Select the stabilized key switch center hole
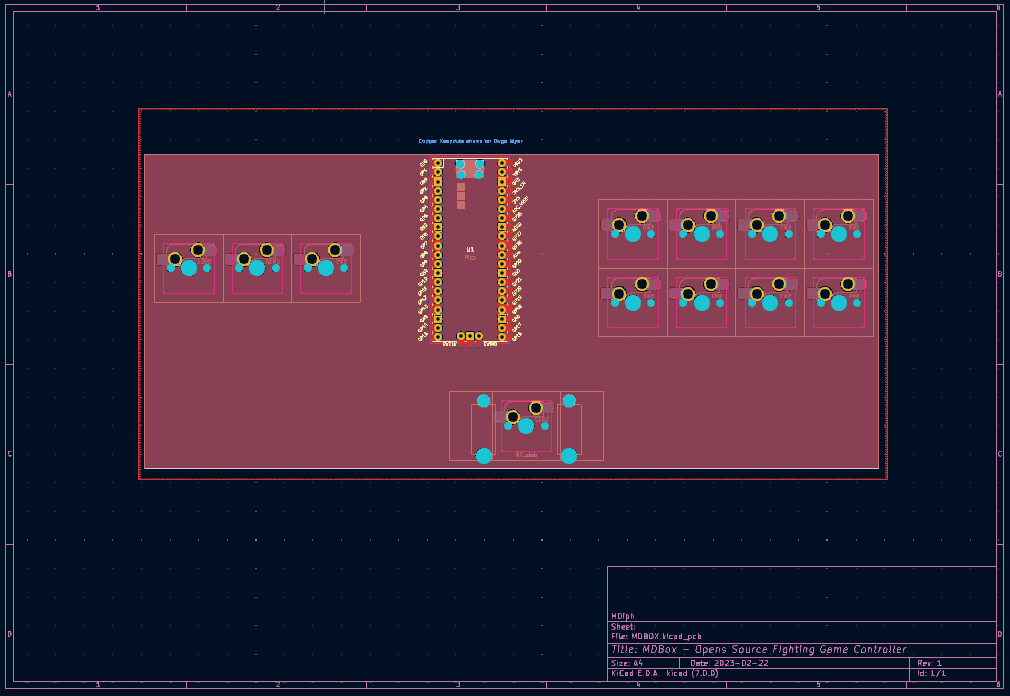This screenshot has height=696, width=1010. 526,426
